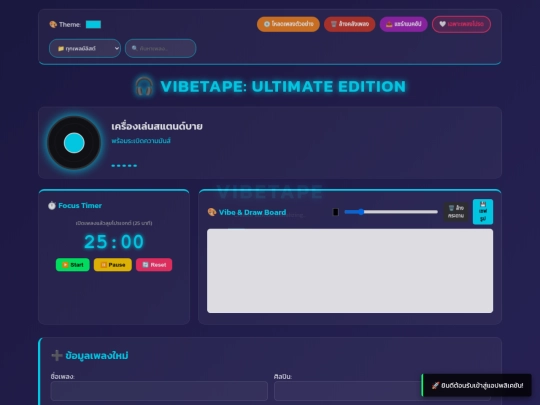
Task: Adjust the brush size slider
Action: 391,212
